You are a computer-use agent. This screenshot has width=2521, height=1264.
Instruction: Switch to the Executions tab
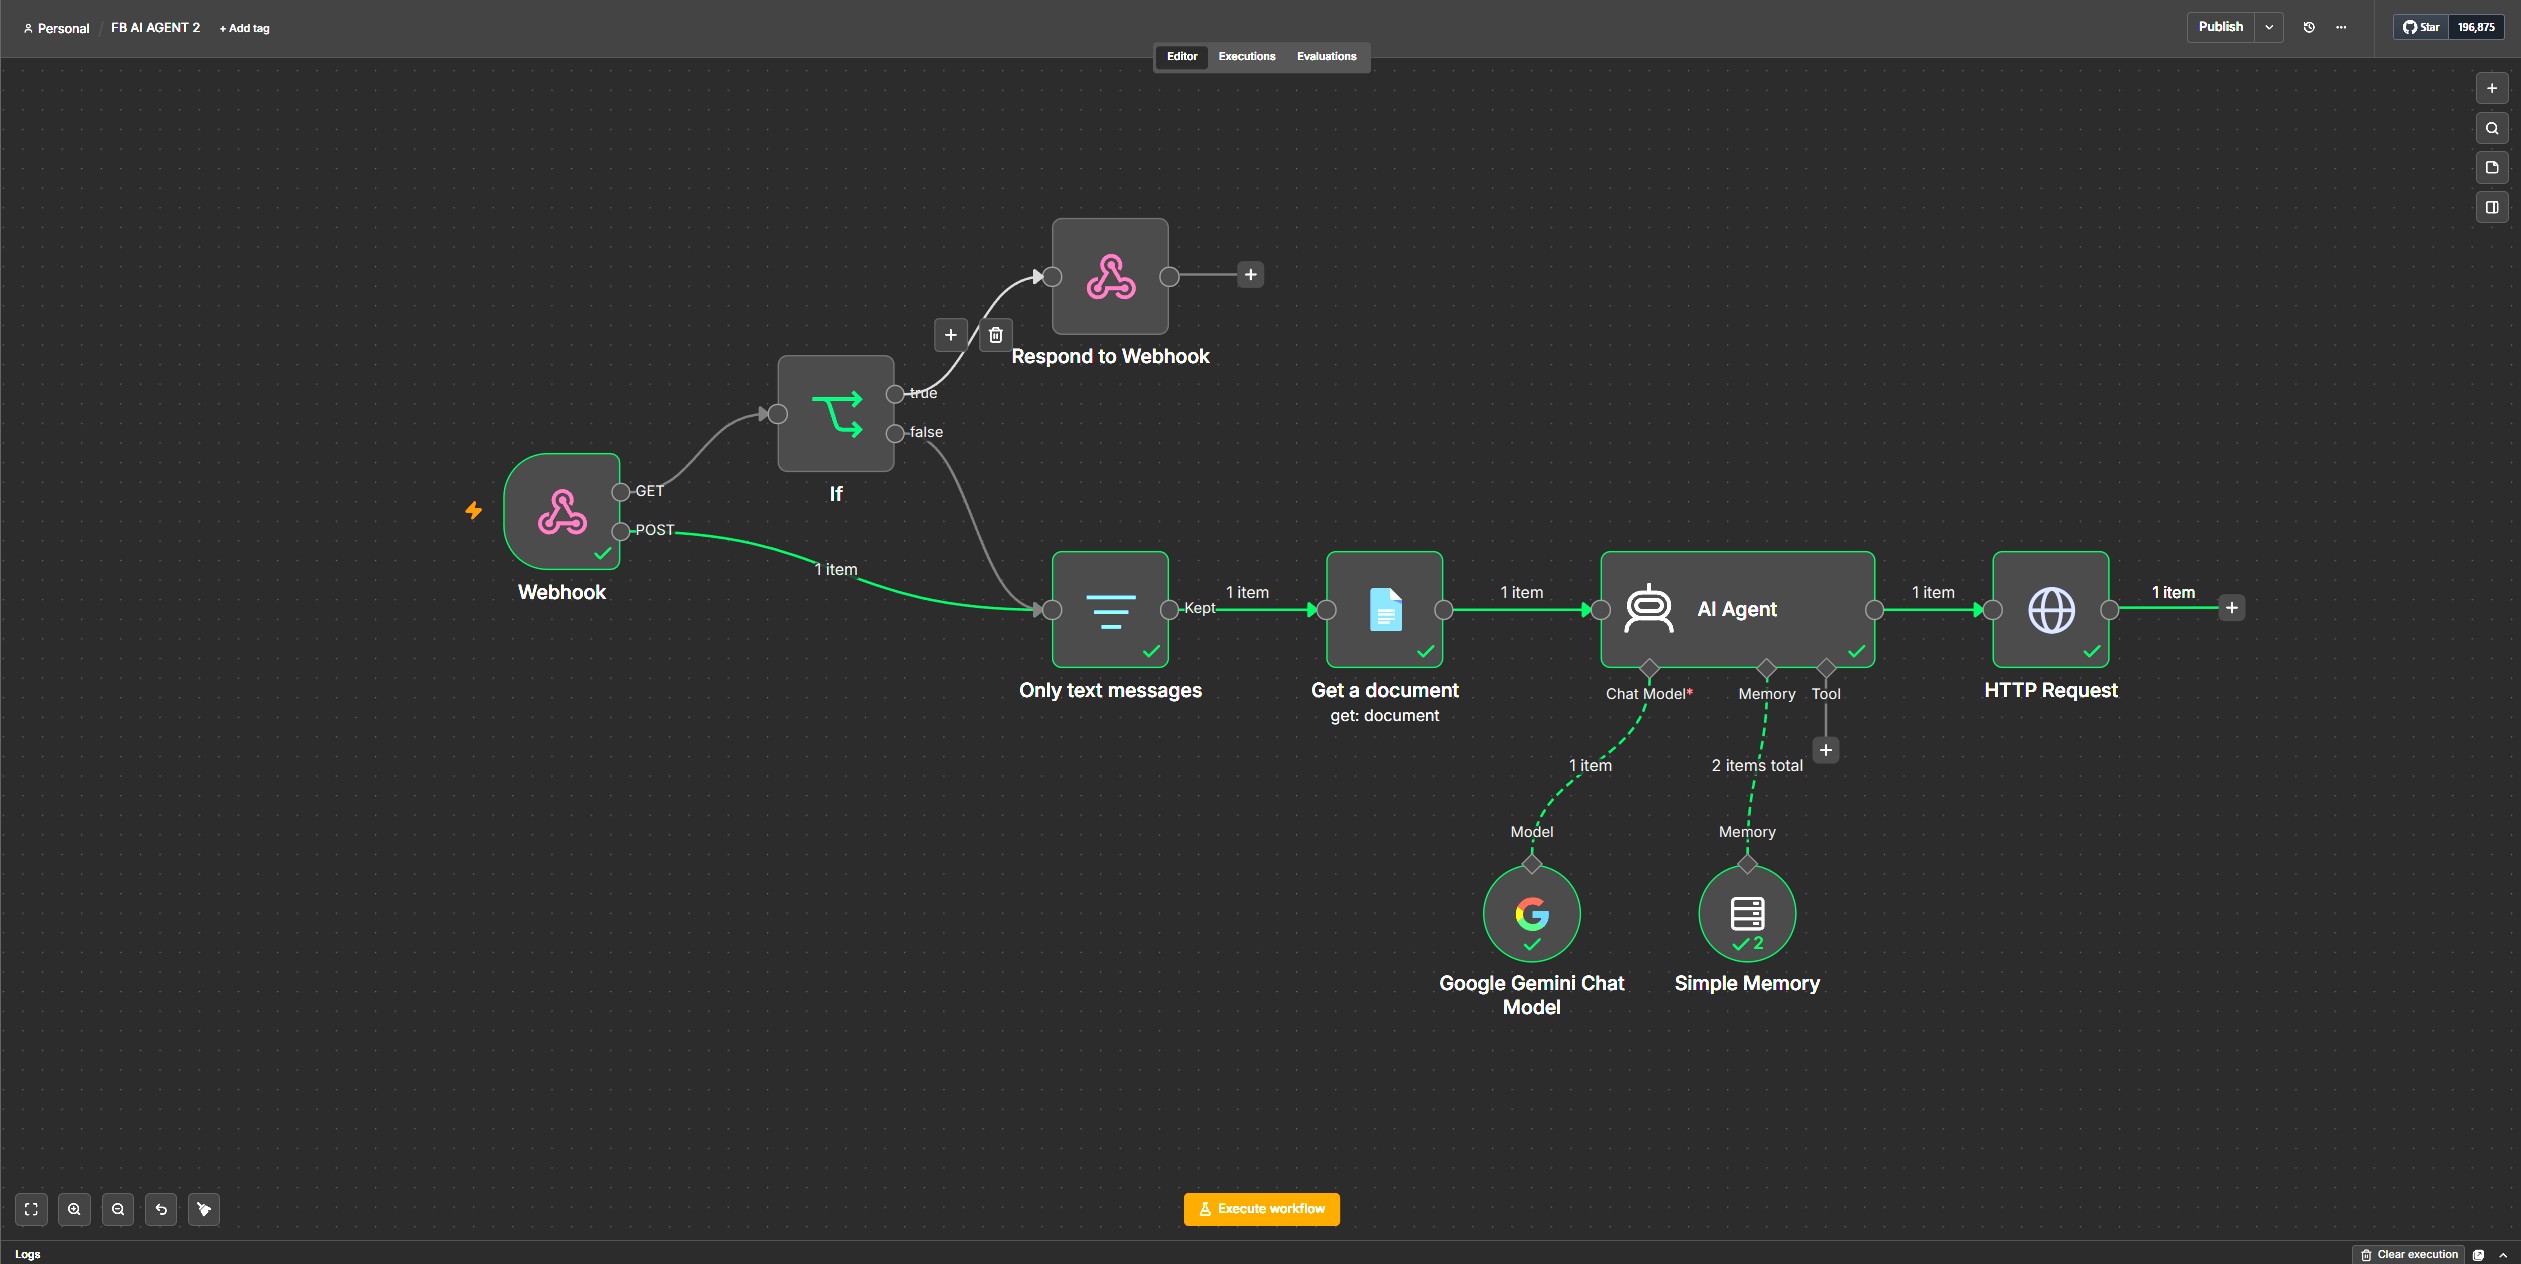point(1246,56)
